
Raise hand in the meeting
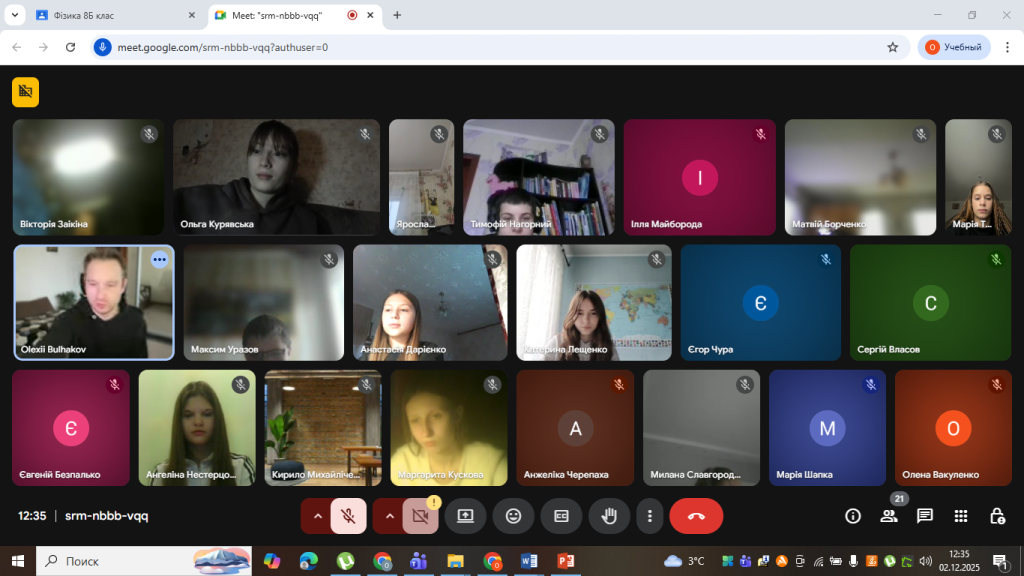click(609, 516)
